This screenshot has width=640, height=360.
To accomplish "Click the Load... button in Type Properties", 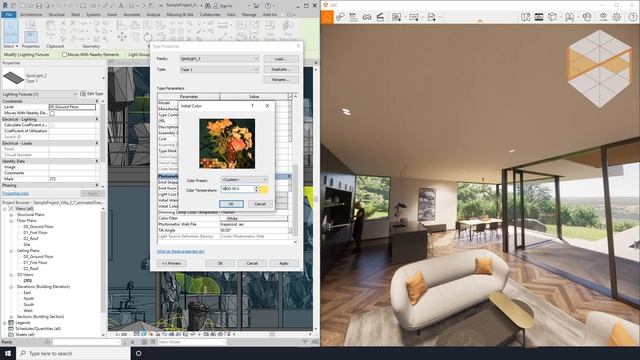I will tap(280, 59).
